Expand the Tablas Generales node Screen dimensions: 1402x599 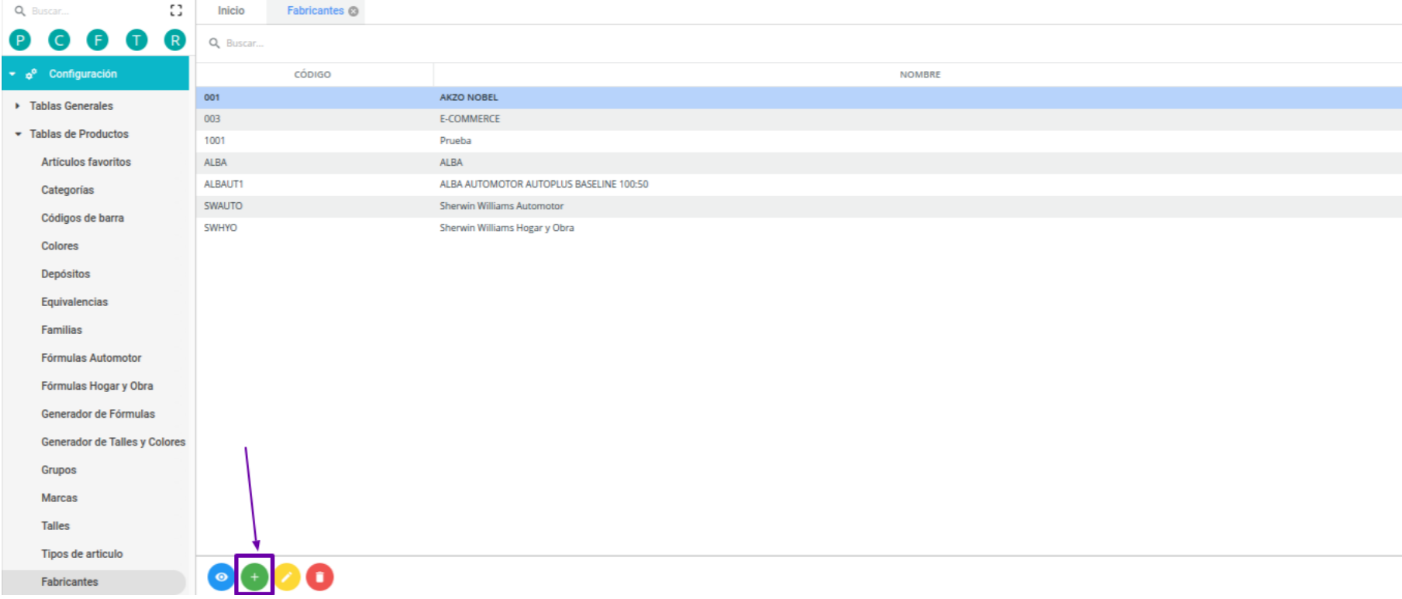tap(18, 106)
